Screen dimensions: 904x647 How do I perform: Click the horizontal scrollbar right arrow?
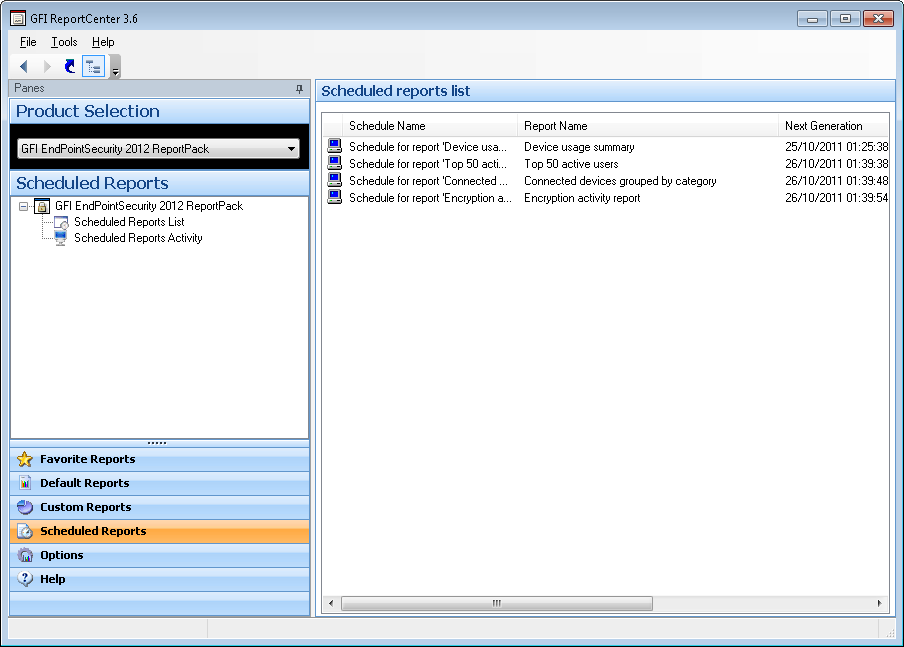click(x=880, y=603)
